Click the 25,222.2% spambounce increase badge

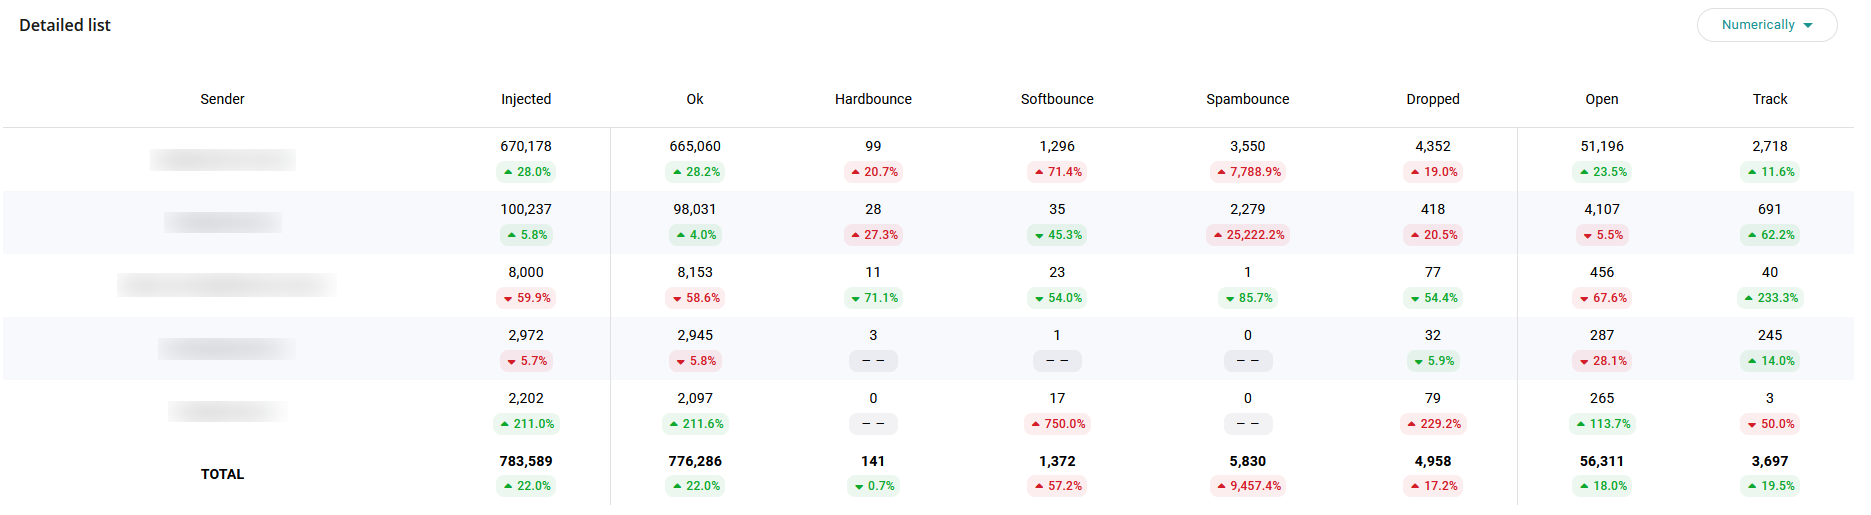pos(1247,235)
